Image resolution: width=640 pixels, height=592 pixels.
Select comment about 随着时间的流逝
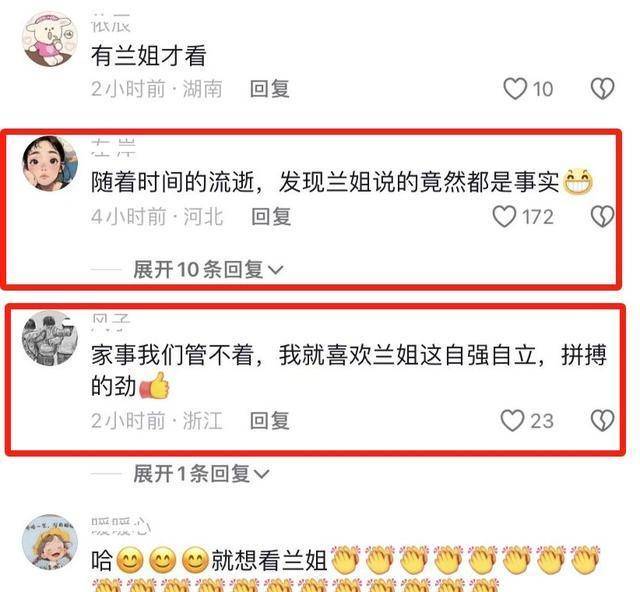342,182
